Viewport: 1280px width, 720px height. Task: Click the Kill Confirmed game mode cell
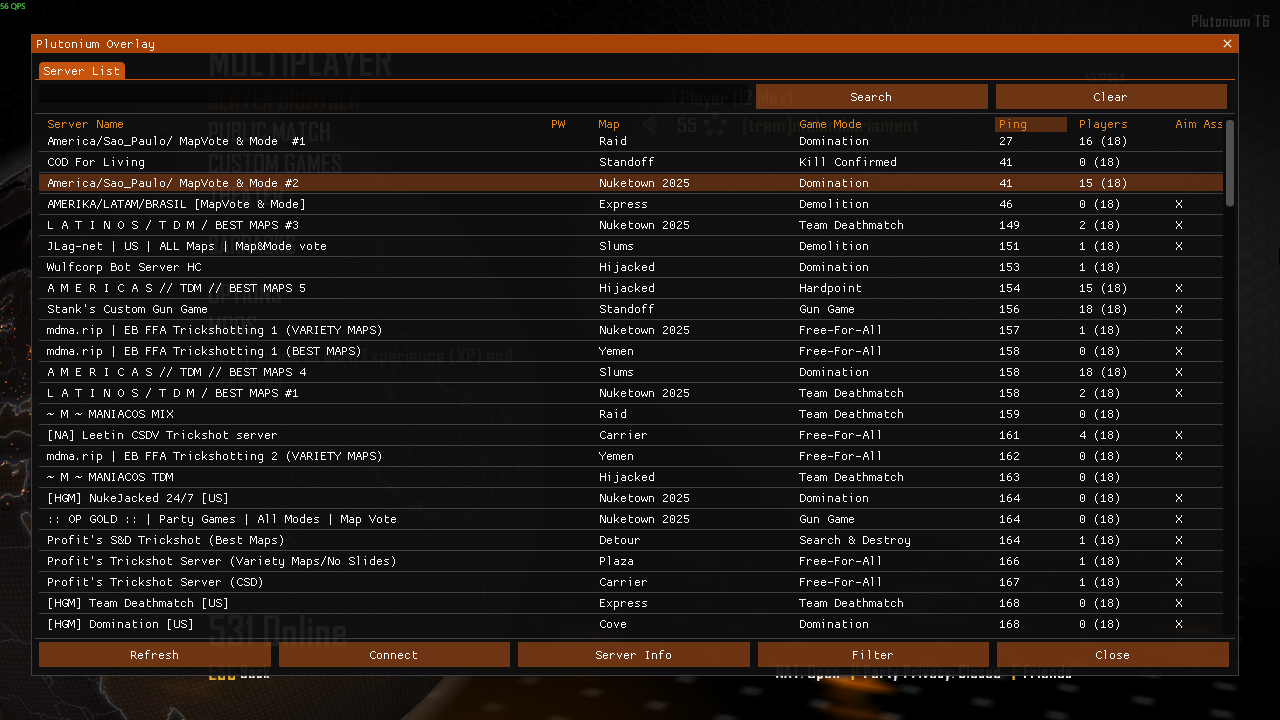point(848,162)
